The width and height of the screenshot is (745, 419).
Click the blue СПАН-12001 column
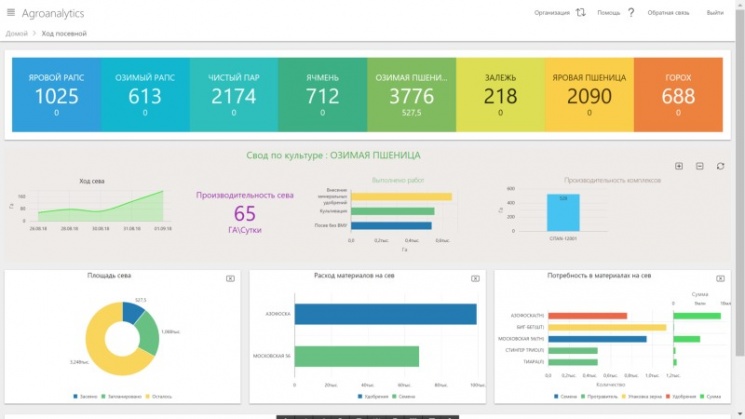[563, 213]
